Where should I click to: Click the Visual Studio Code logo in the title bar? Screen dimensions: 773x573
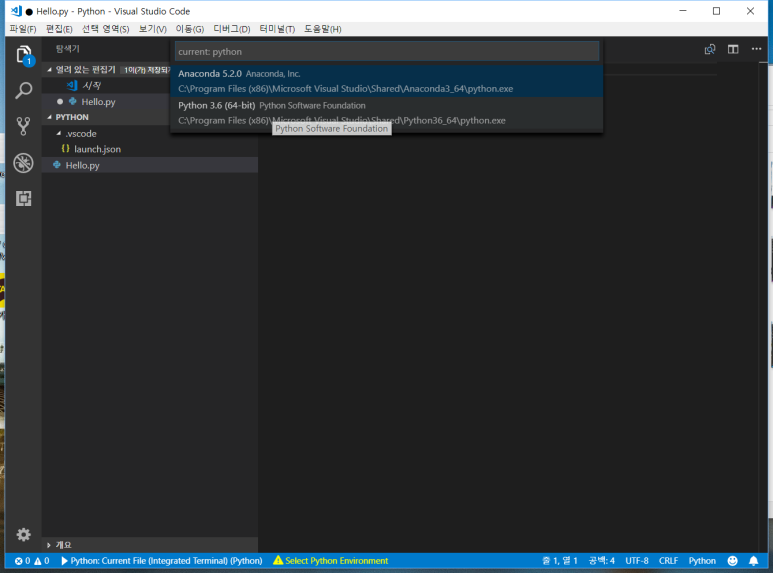click(x=16, y=11)
